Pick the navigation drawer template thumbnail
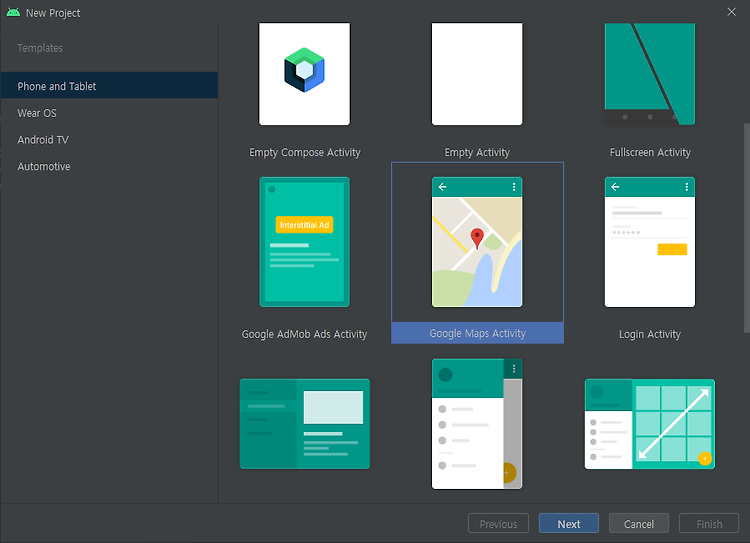 (x=477, y=424)
